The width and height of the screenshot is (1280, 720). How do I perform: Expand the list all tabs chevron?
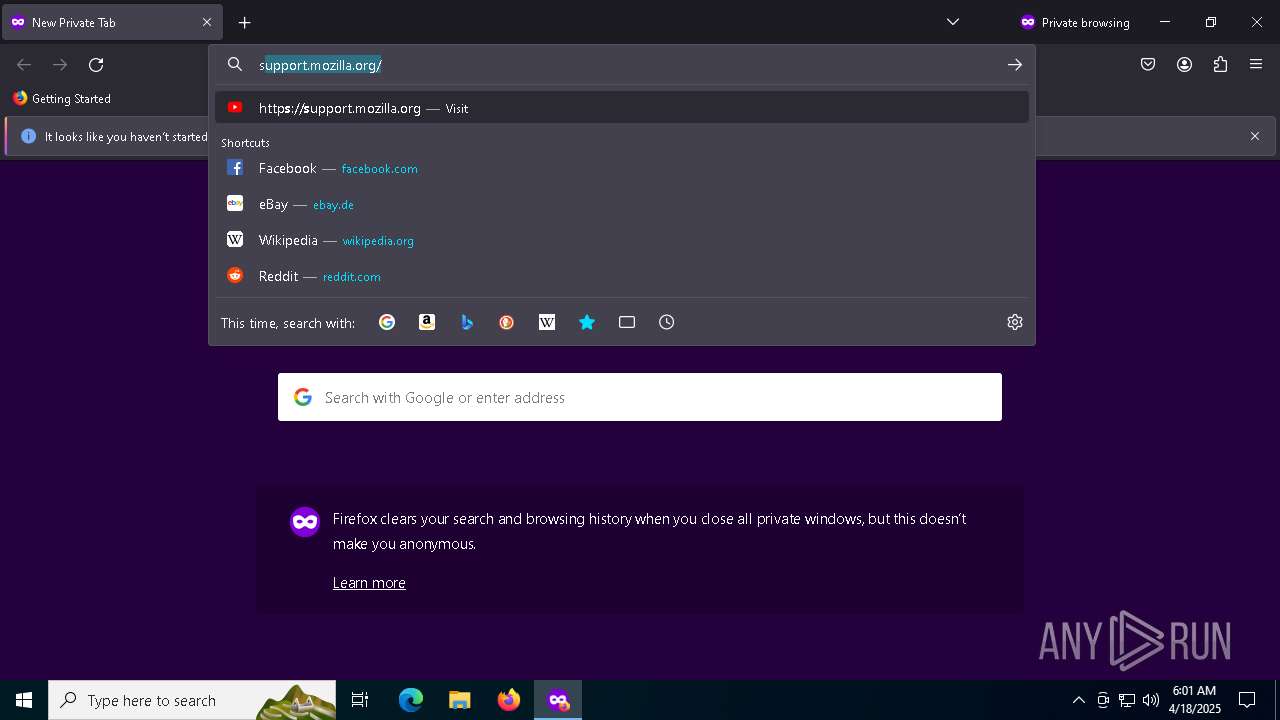click(x=953, y=22)
